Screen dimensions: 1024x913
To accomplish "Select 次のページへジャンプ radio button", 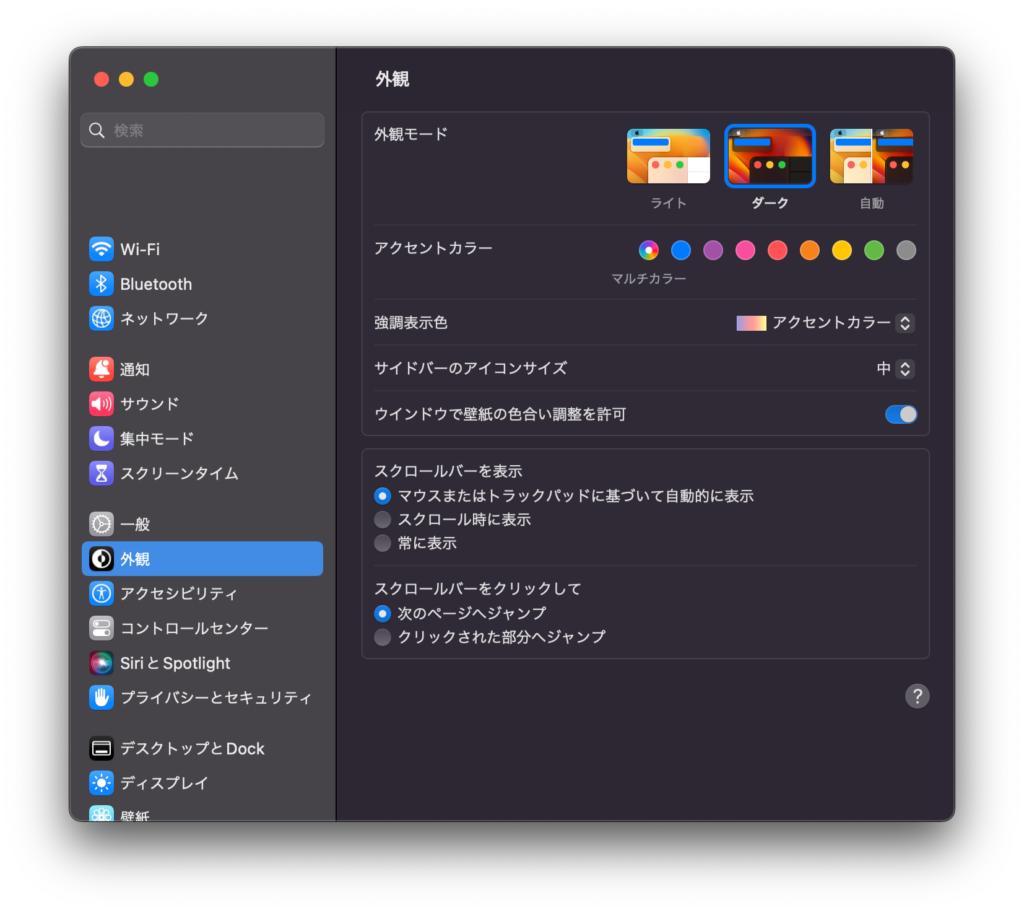I will (x=383, y=614).
